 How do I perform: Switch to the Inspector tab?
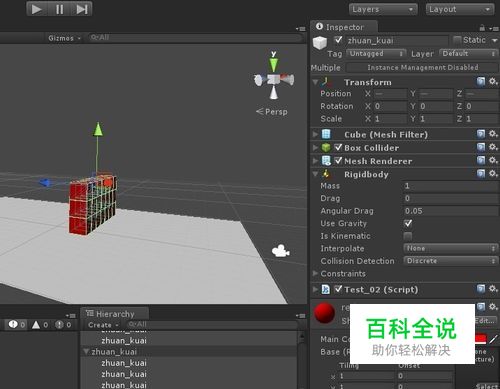click(x=344, y=27)
